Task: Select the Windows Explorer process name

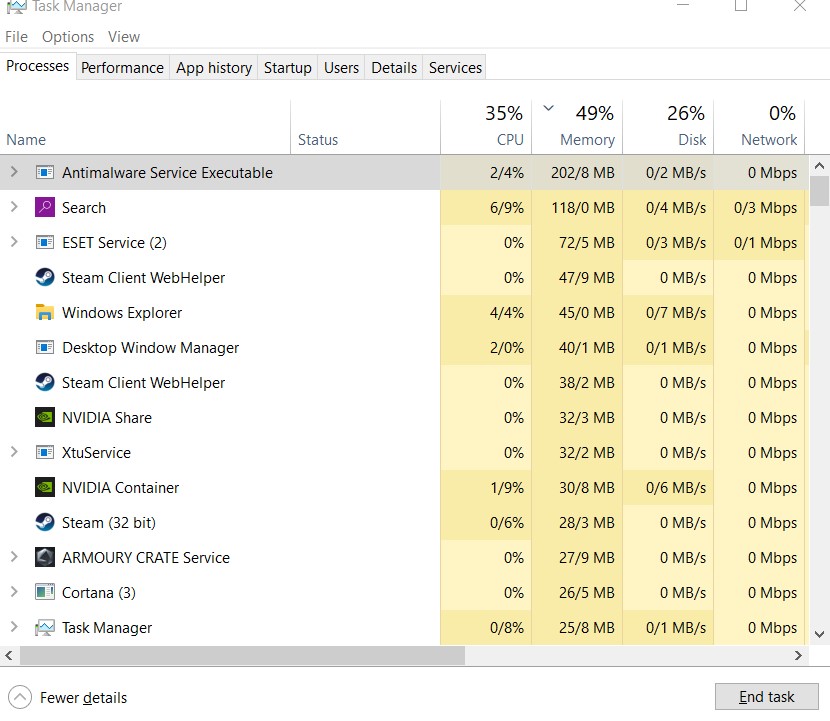Action: tap(122, 313)
